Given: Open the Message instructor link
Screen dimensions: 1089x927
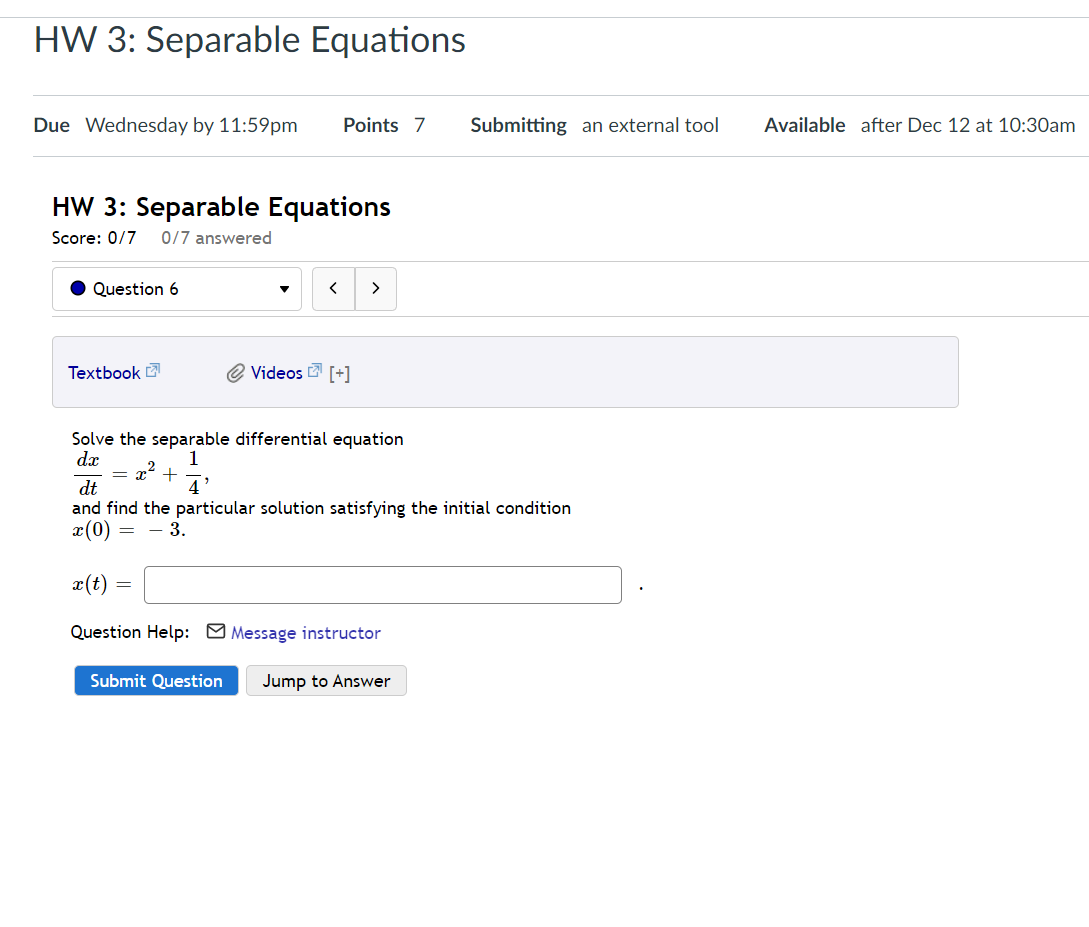Looking at the screenshot, I should [x=305, y=633].
